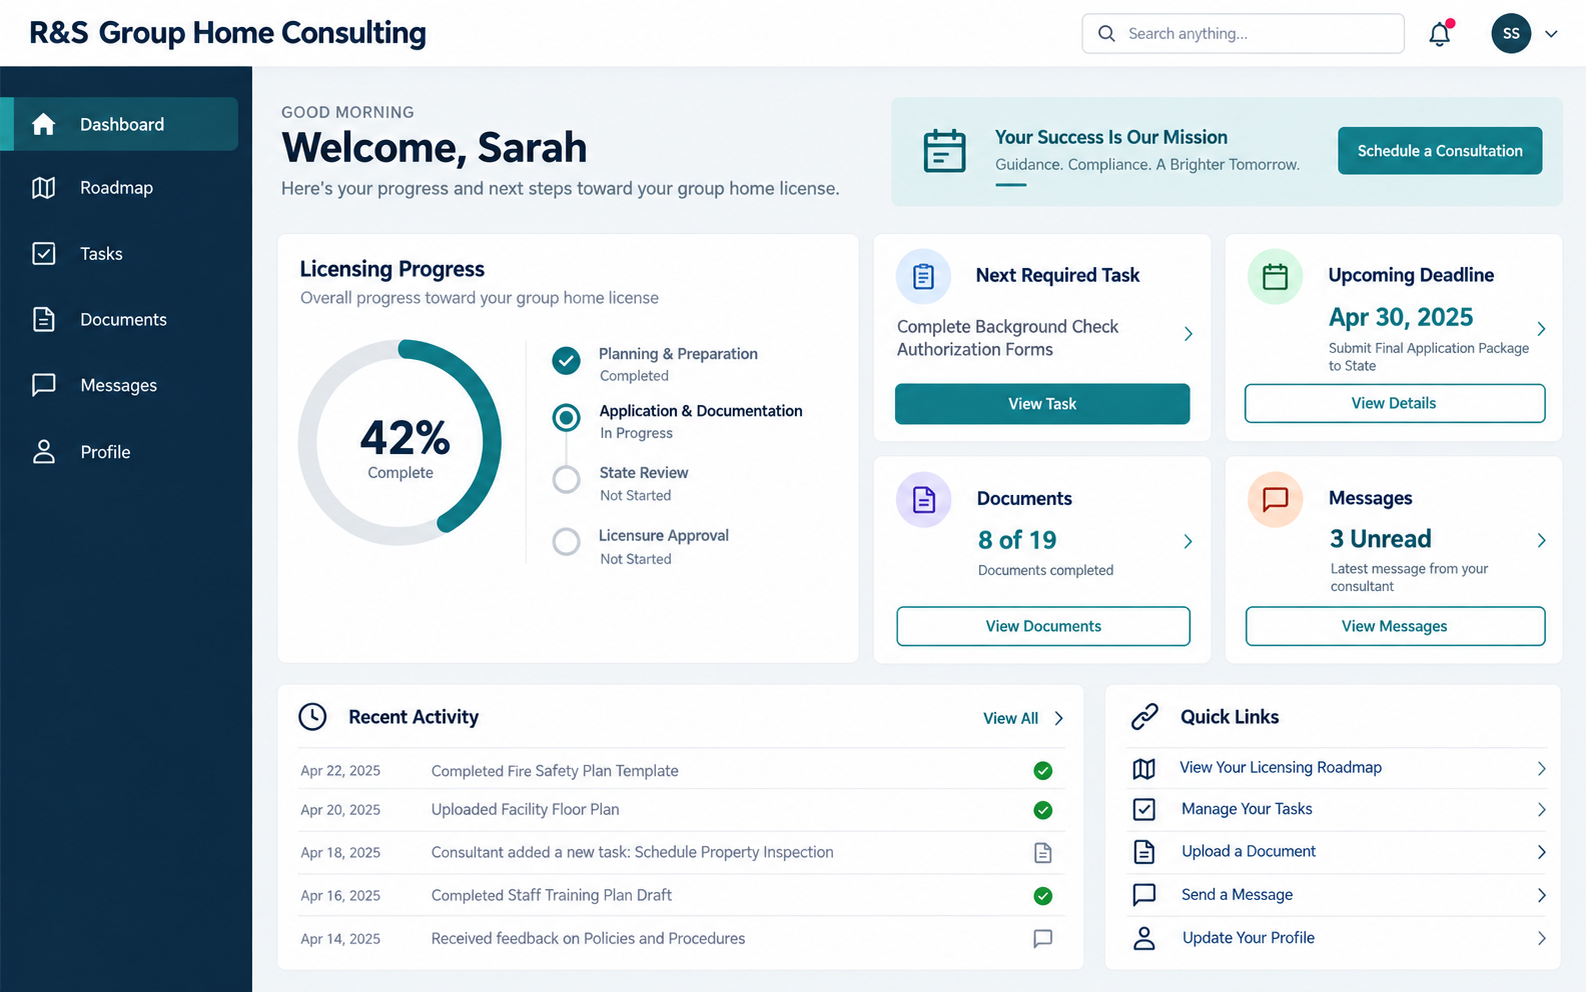Screen dimensions: 1586x992
Task: Select Licensure Approval stage radio
Action: (x=566, y=542)
